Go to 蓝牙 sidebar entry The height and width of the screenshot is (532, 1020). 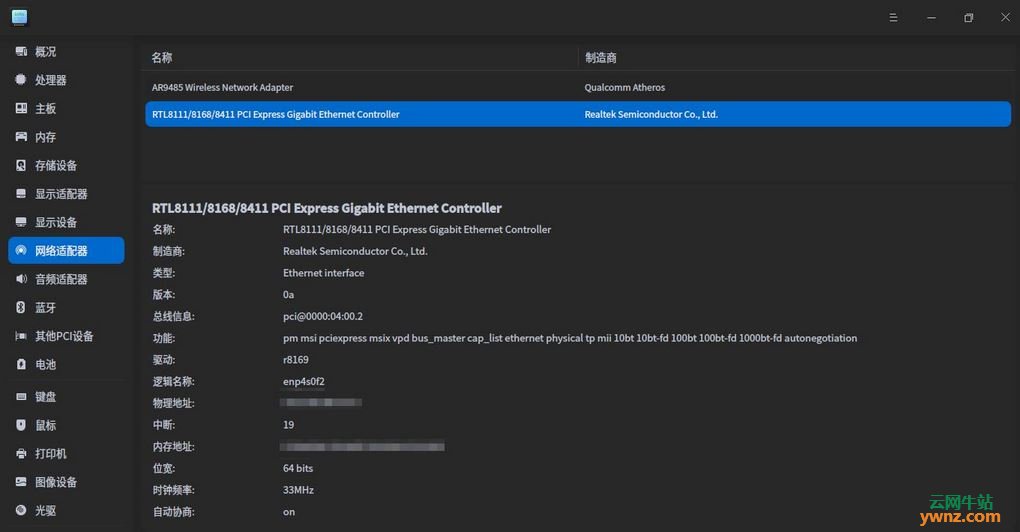[66, 308]
